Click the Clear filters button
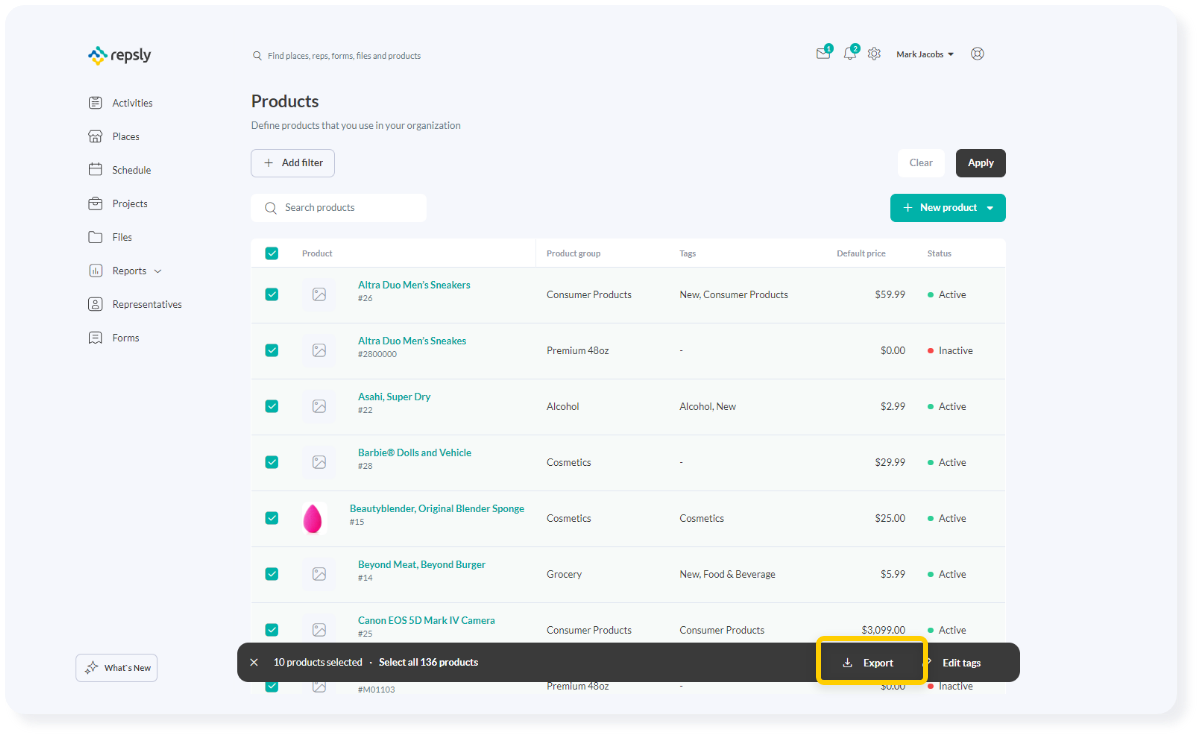Image resolution: width=1202 pixels, height=739 pixels. pyautogui.click(x=921, y=163)
